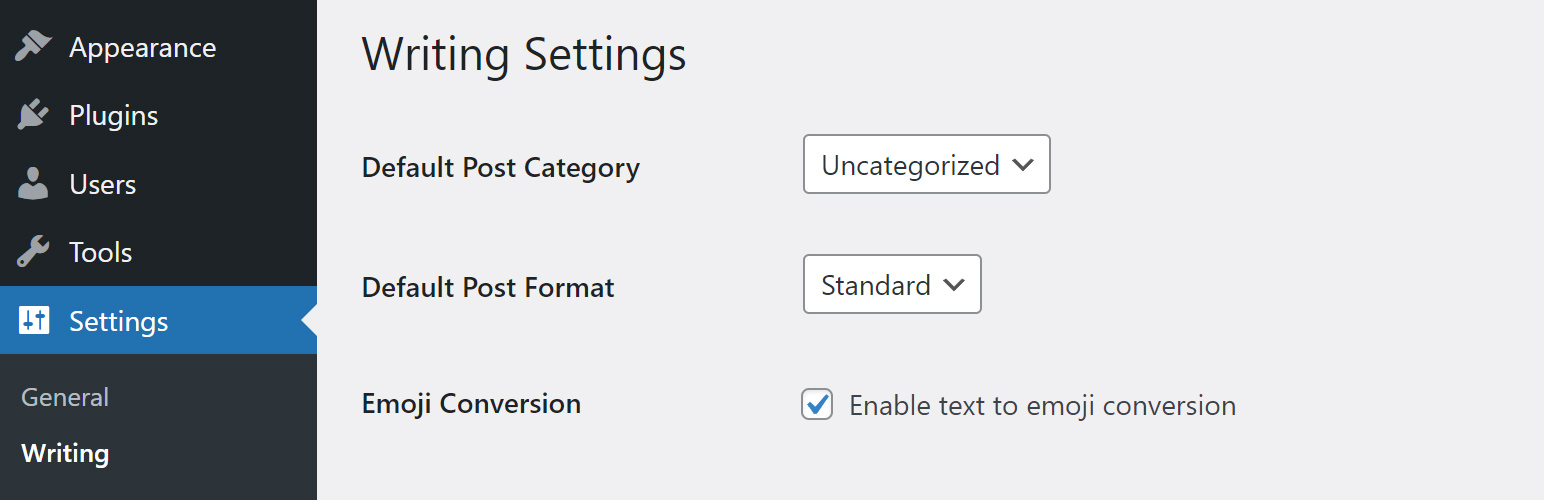
Task: Uncheck the emoji conversion checkbox
Action: 817,404
